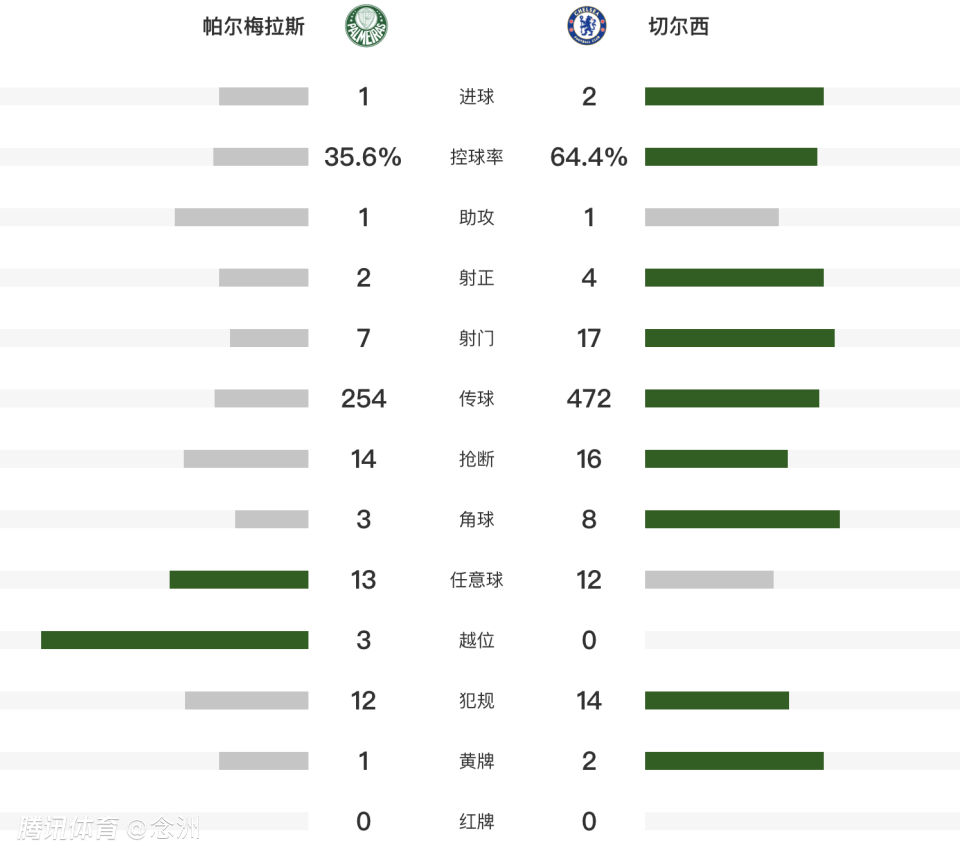The image size is (960, 856).
Task: Click Palmeiras' green 任意球 bar
Action: (238, 580)
